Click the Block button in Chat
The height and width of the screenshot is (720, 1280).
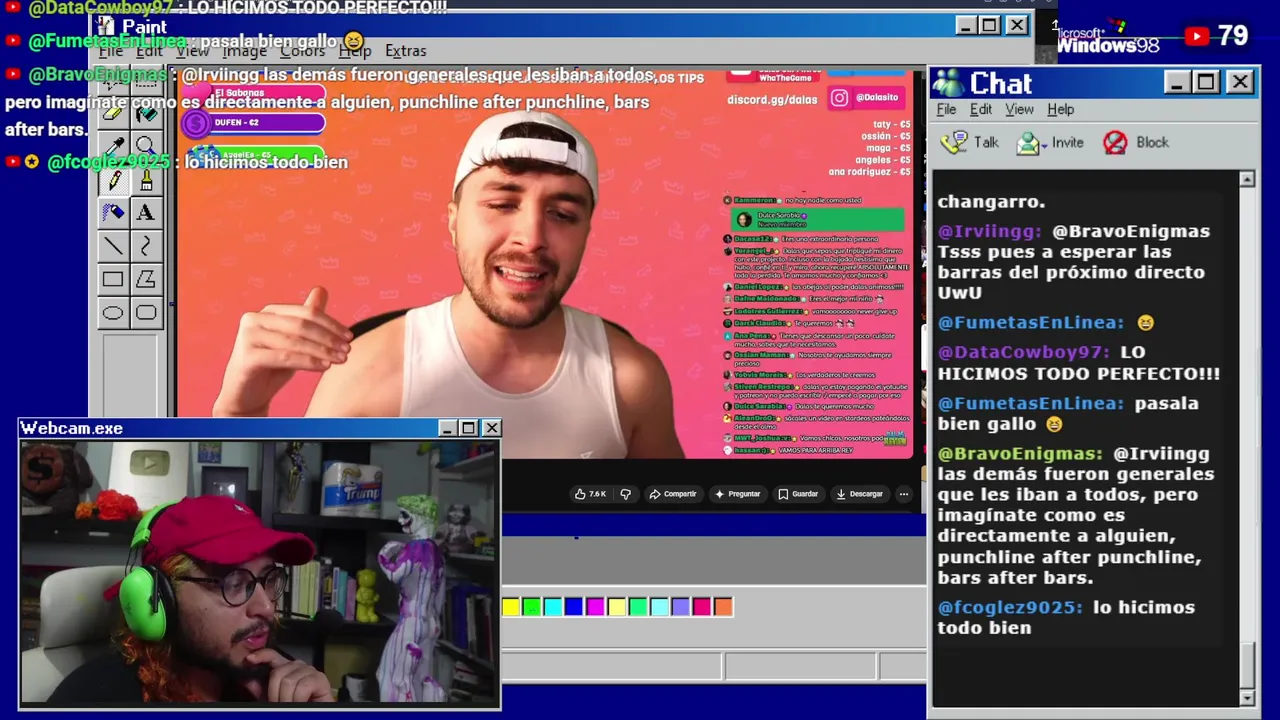click(1136, 143)
